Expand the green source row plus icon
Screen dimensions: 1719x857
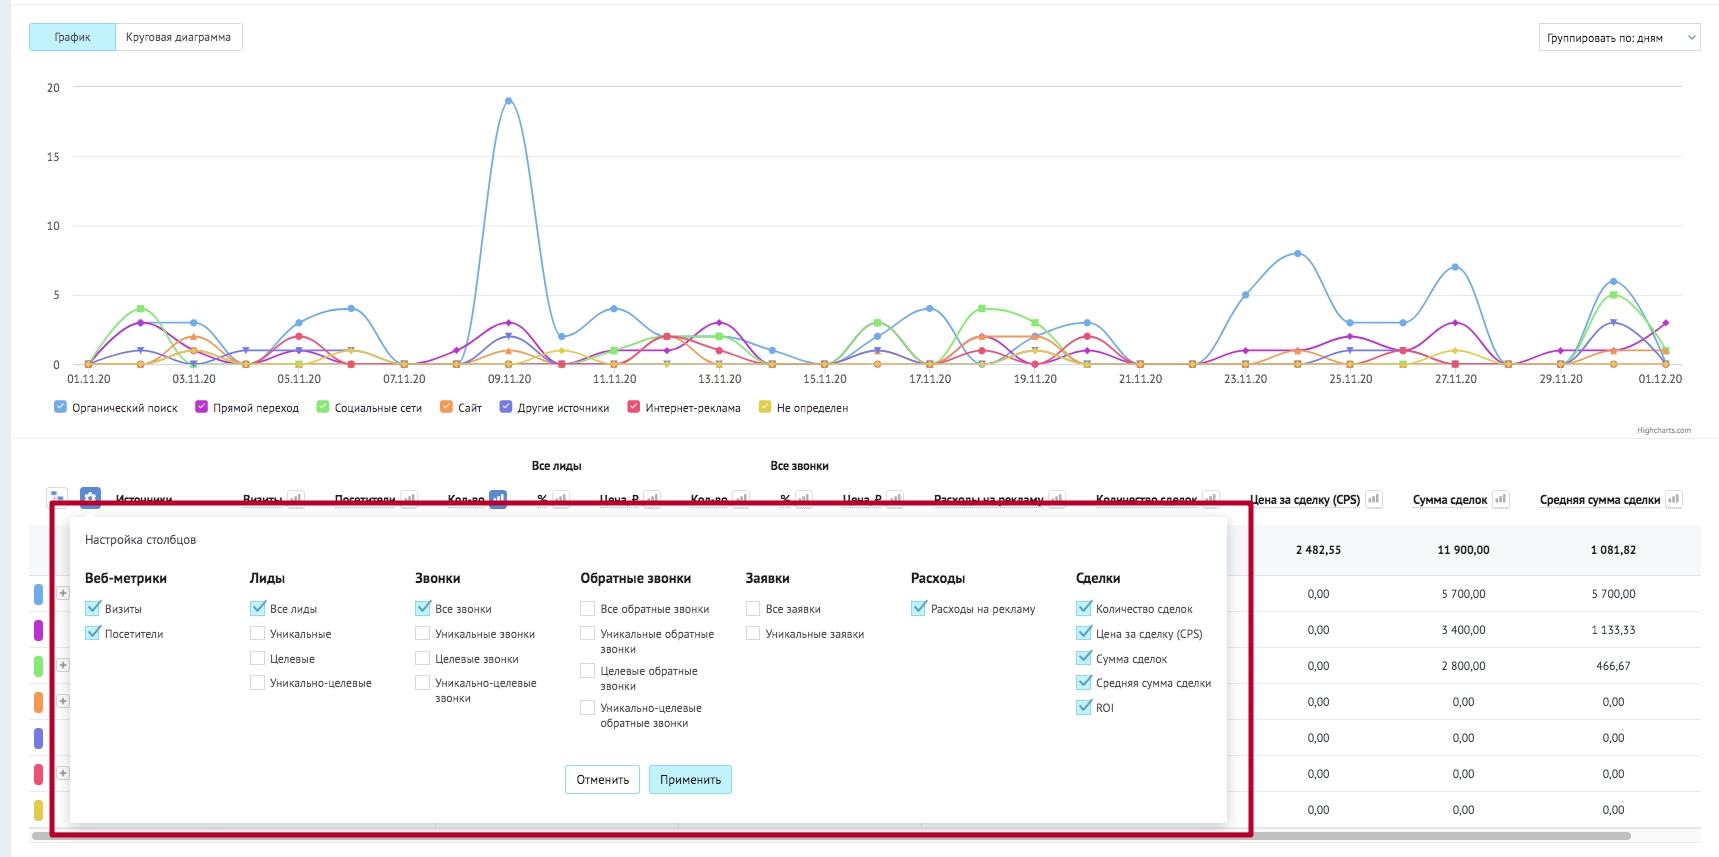tap(63, 665)
